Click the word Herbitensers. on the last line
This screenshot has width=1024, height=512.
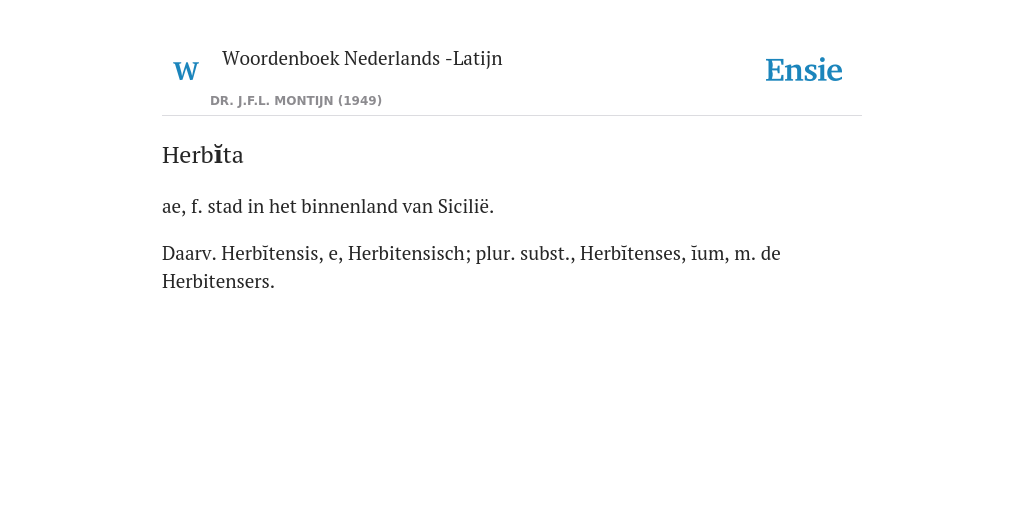(x=218, y=281)
